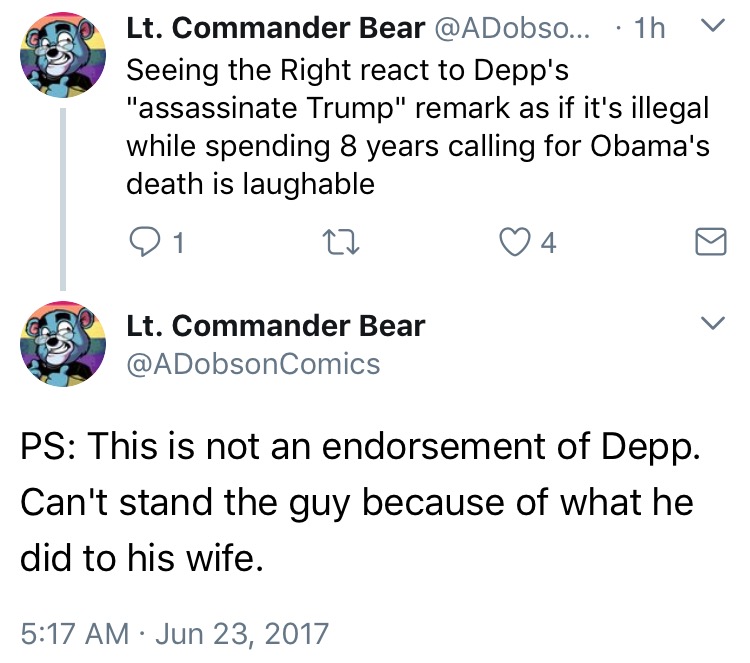Open direct message envelope icon
The width and height of the screenshot is (750, 663).
(x=710, y=242)
